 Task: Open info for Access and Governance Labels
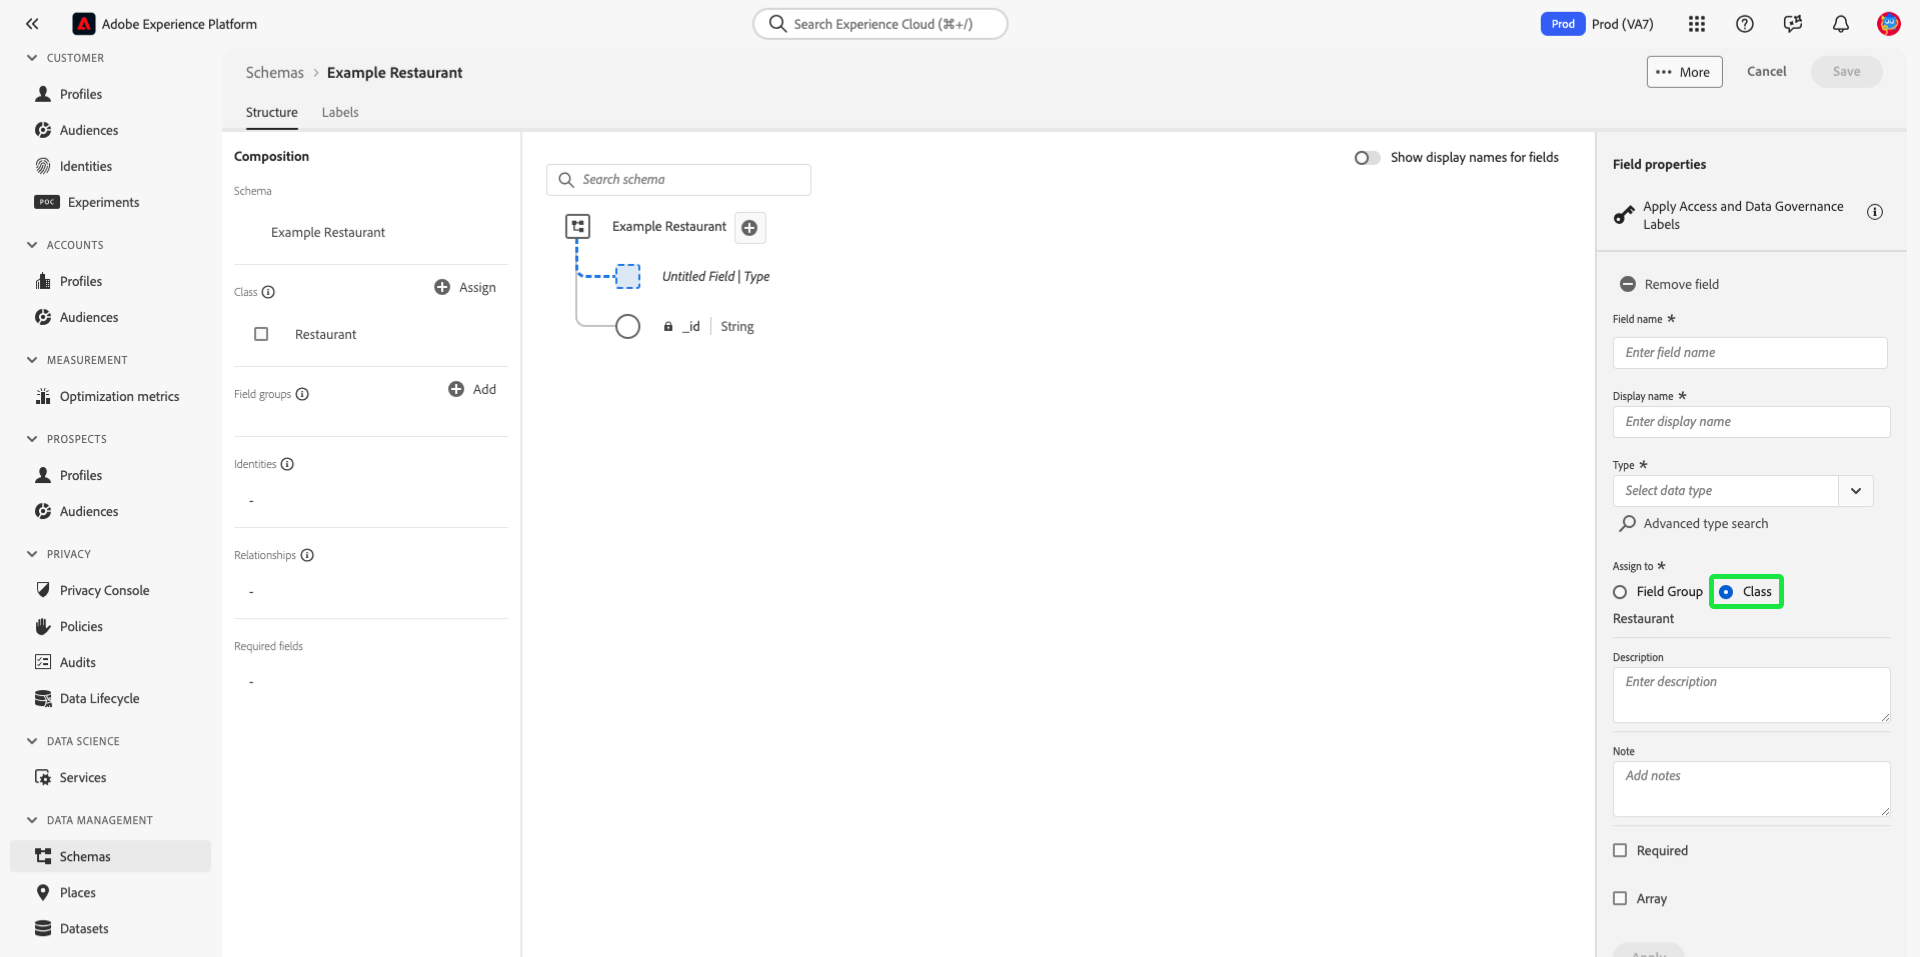coord(1875,212)
